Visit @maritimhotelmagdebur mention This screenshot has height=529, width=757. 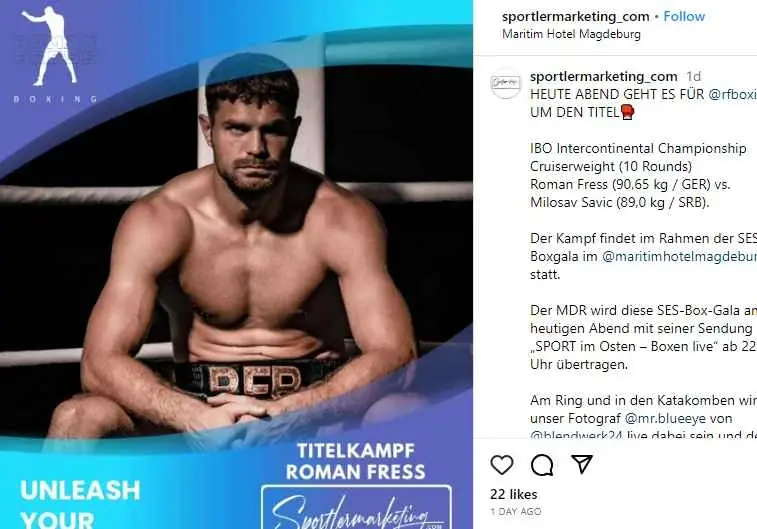pos(679,256)
